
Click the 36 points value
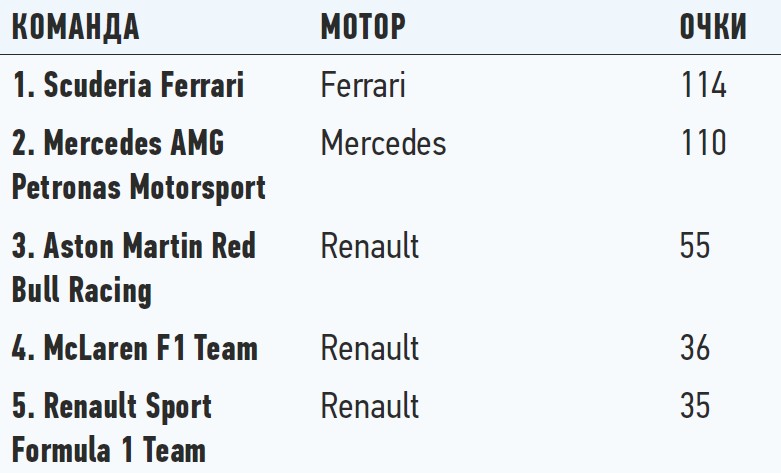pos(695,348)
